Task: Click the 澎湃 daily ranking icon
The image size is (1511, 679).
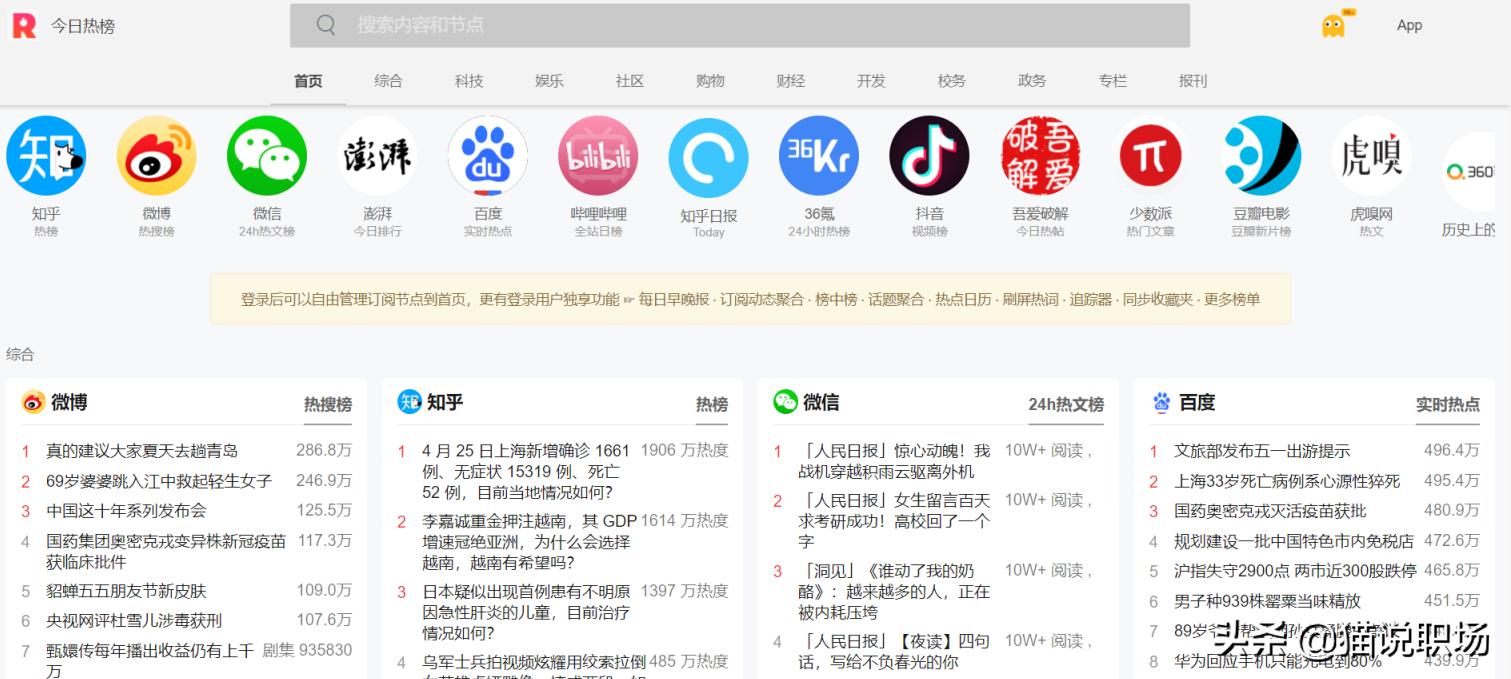Action: [x=377, y=155]
